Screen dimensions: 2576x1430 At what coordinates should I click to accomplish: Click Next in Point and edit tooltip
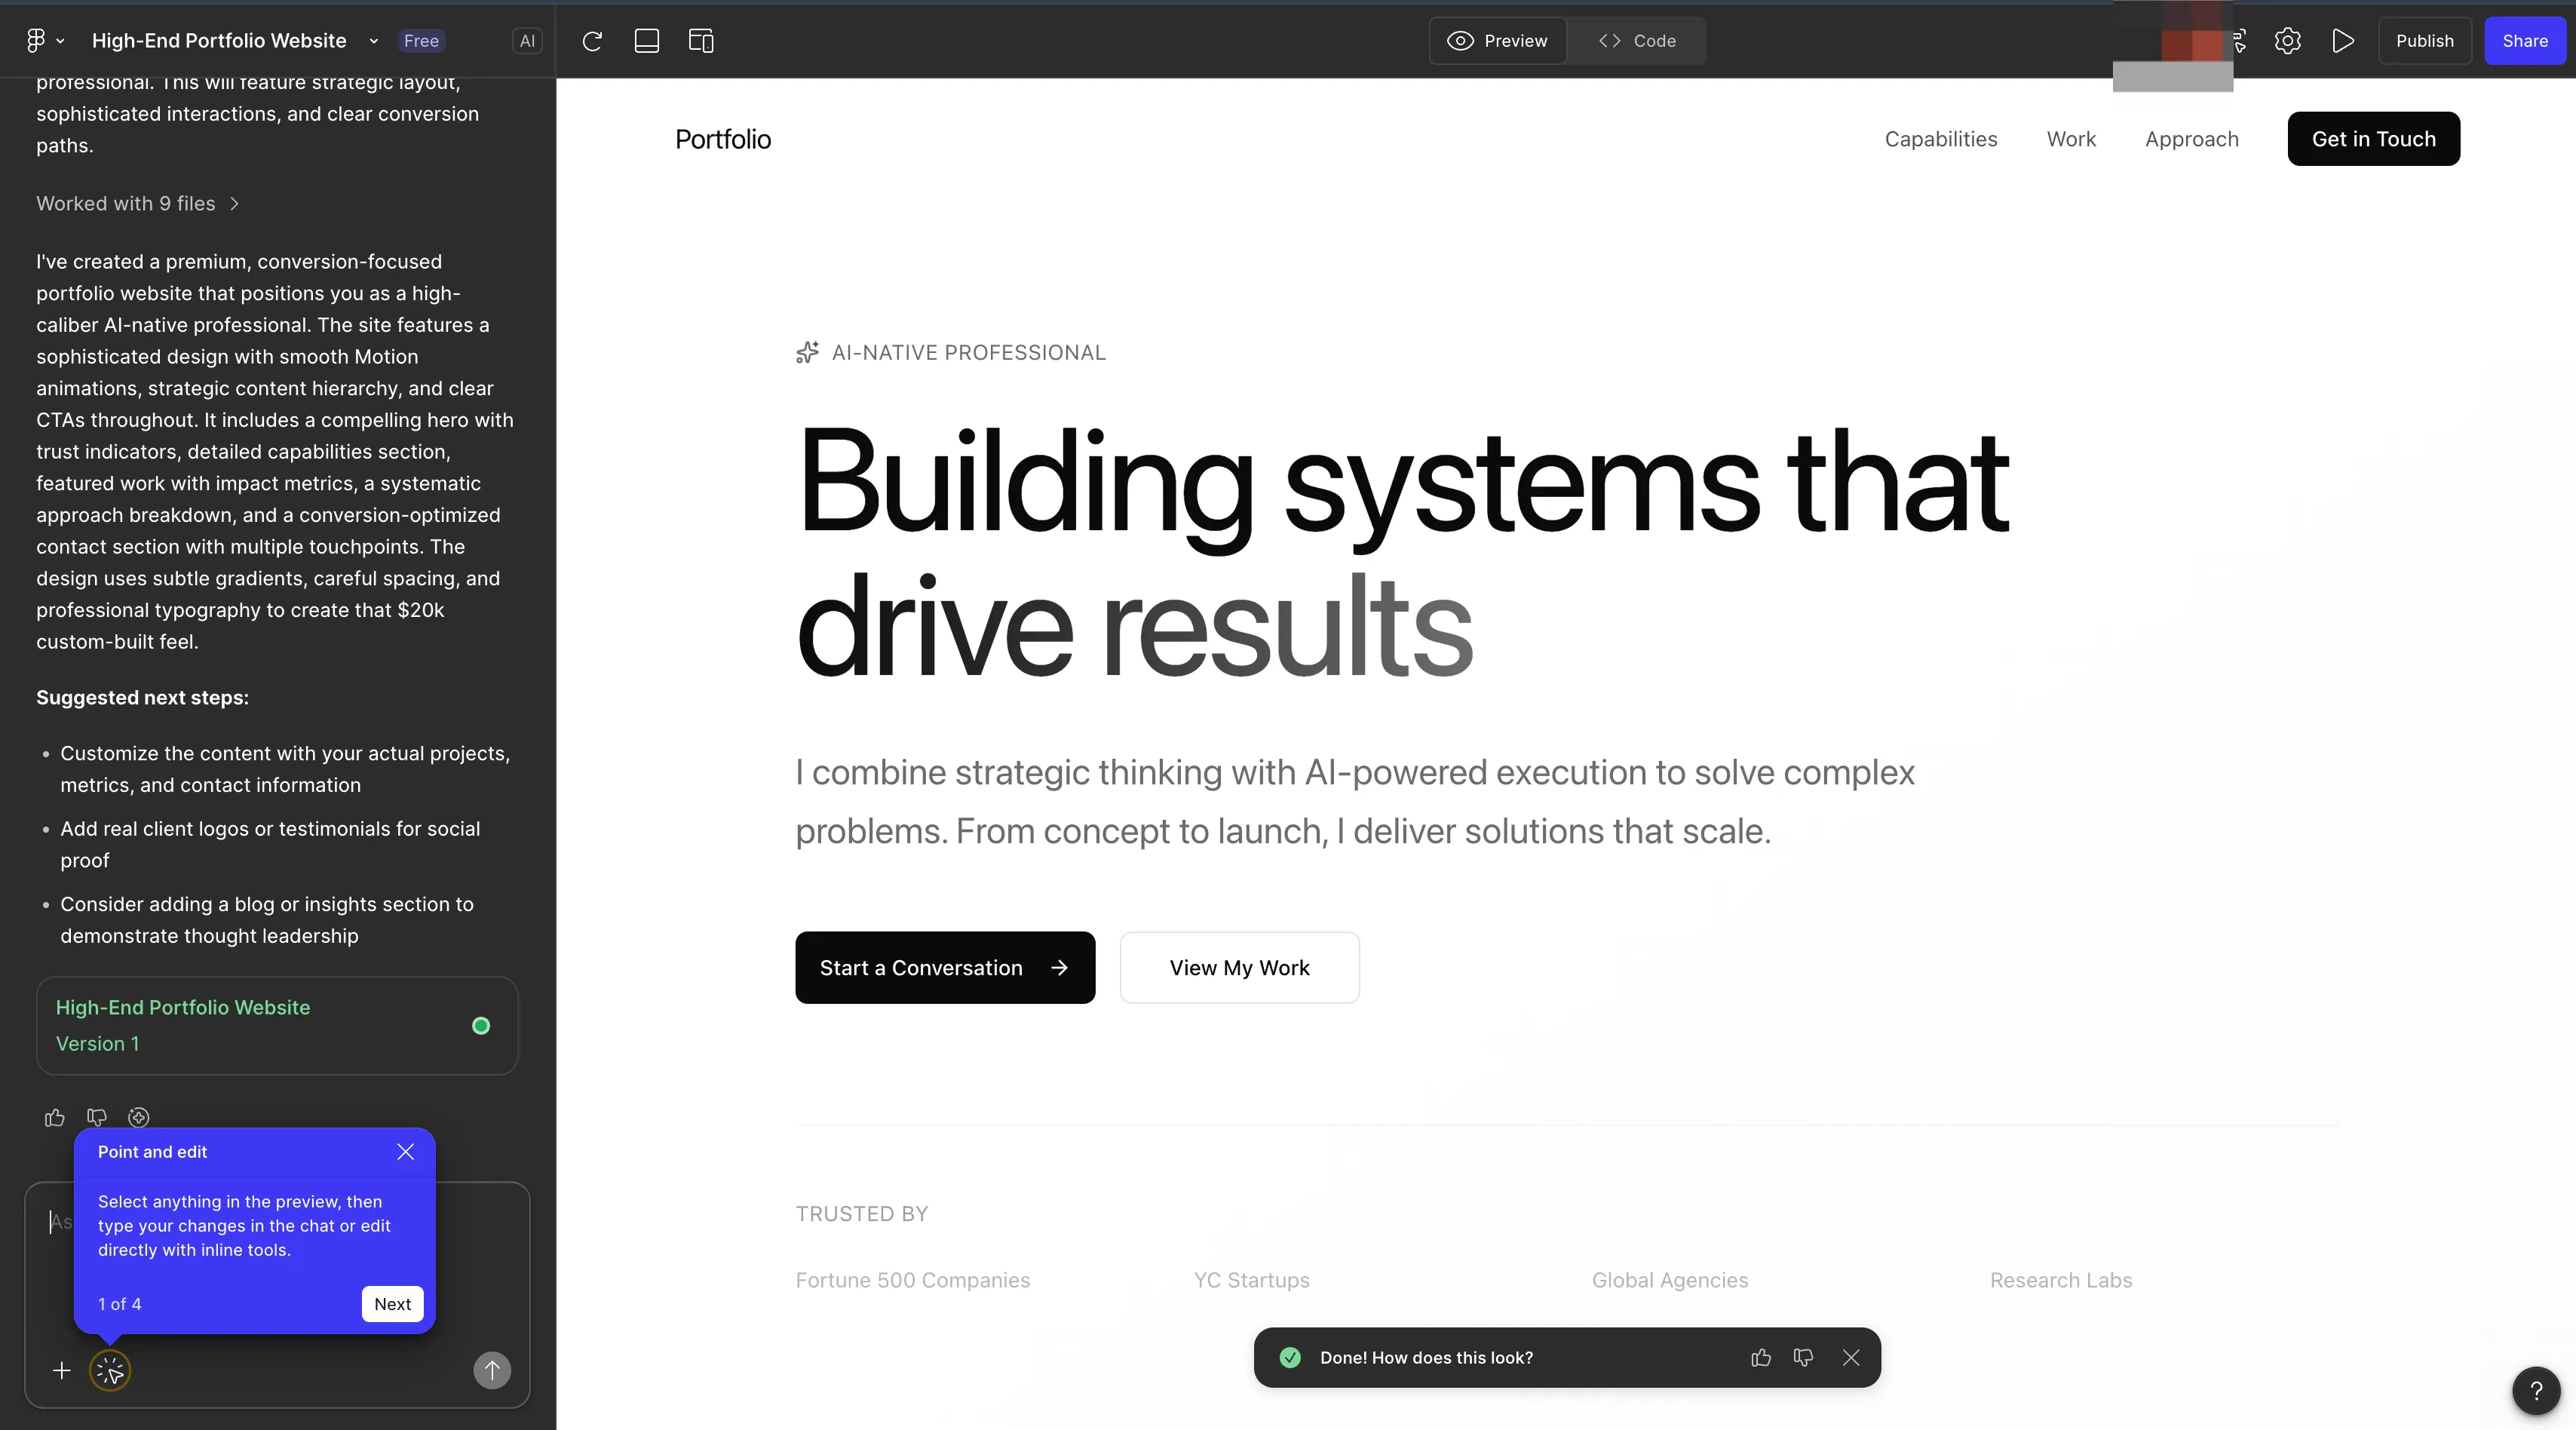click(x=392, y=1304)
